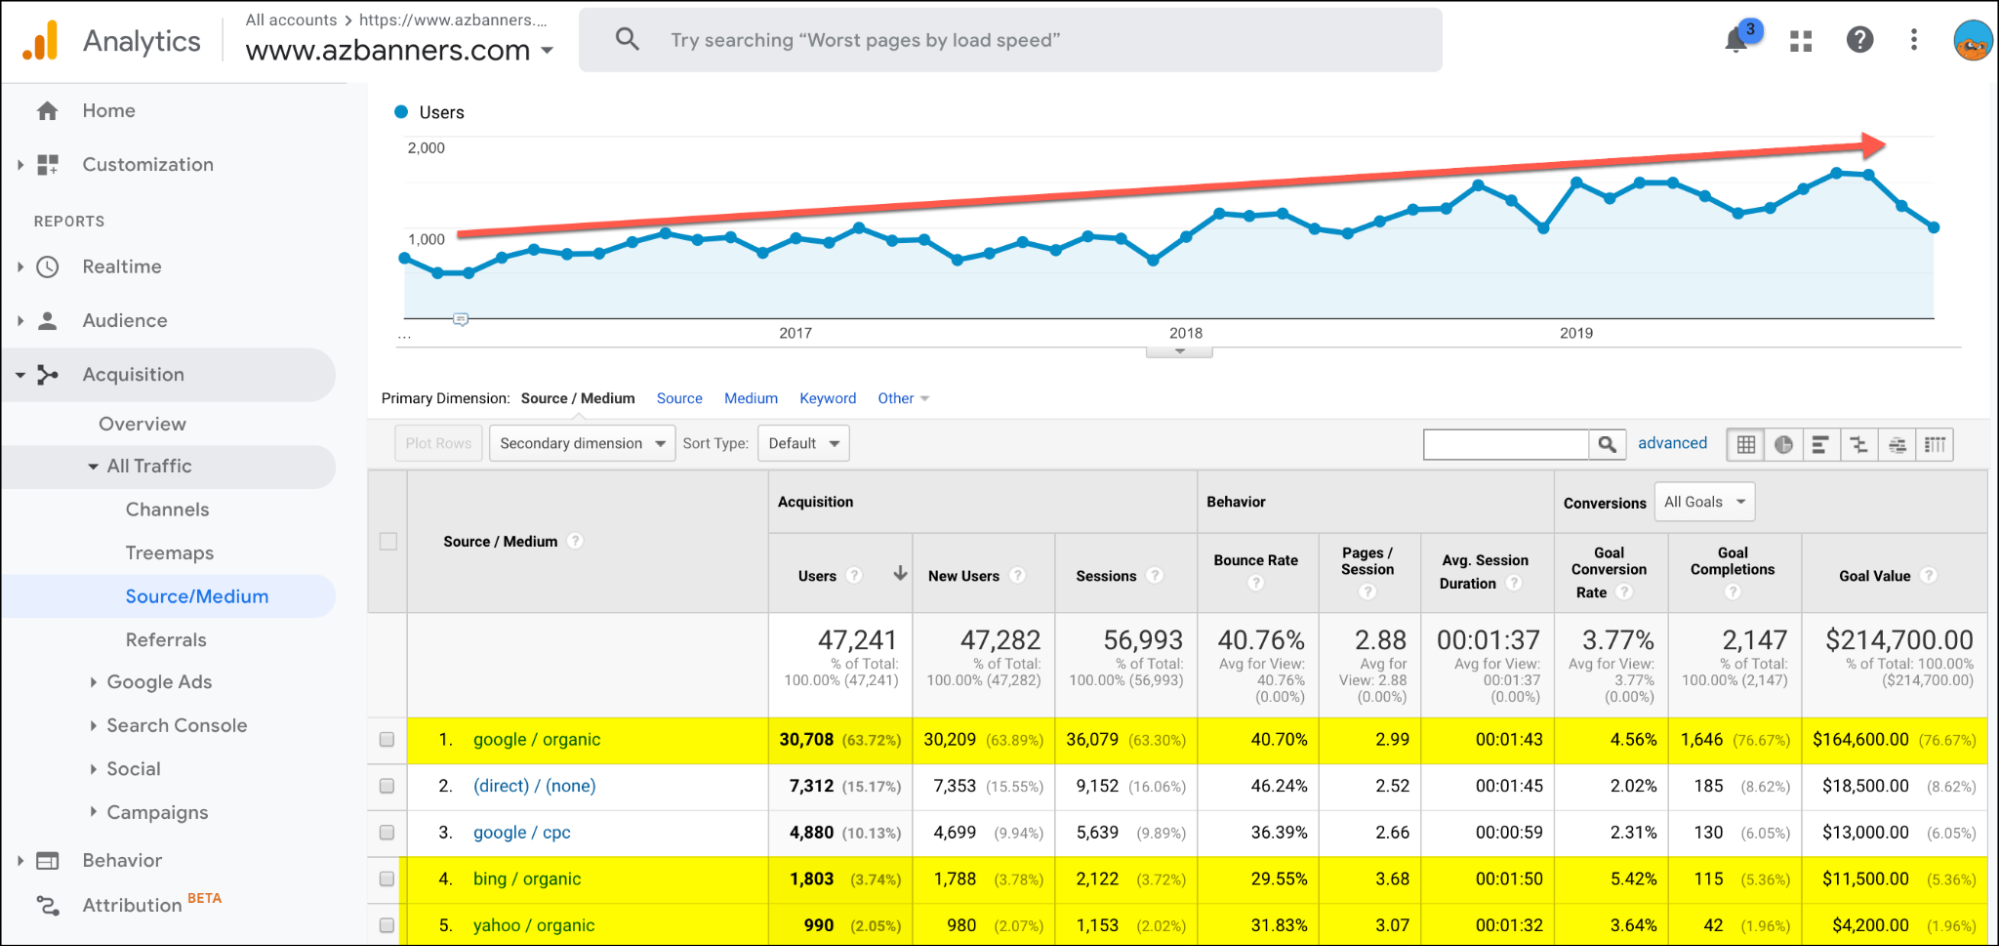This screenshot has height=946, width=1999.
Task: Click the Plot Rows button
Action: (438, 444)
